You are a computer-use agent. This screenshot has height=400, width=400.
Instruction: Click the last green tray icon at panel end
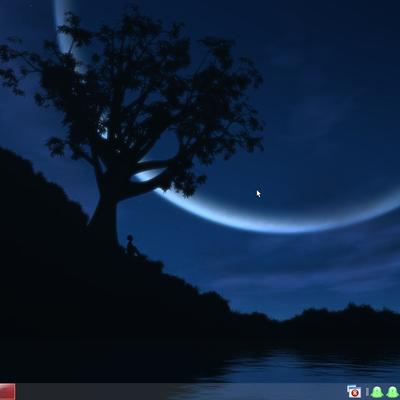393,392
